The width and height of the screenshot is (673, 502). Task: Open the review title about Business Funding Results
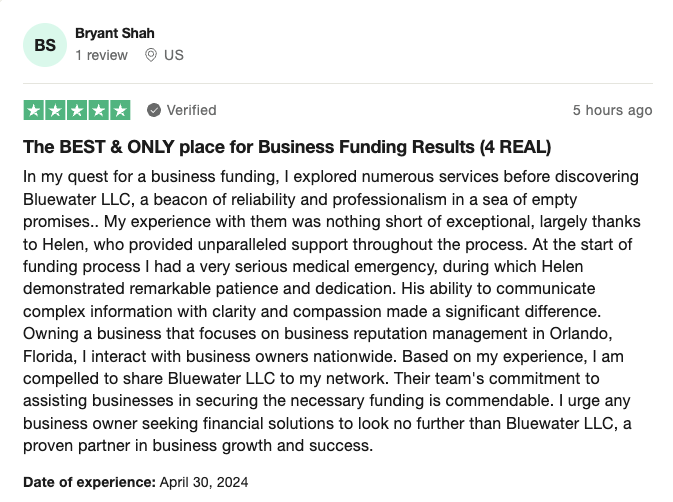pos(287,147)
